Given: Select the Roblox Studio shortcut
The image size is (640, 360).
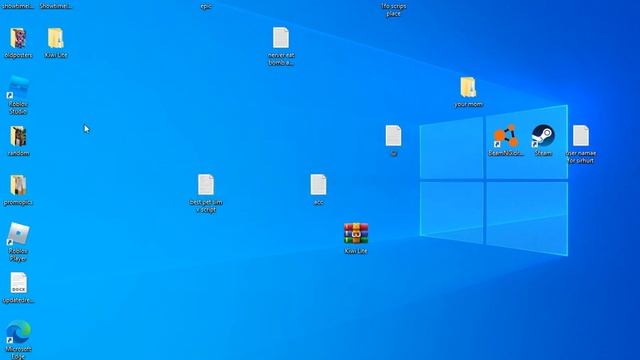Looking at the screenshot, I should click(x=18, y=87).
